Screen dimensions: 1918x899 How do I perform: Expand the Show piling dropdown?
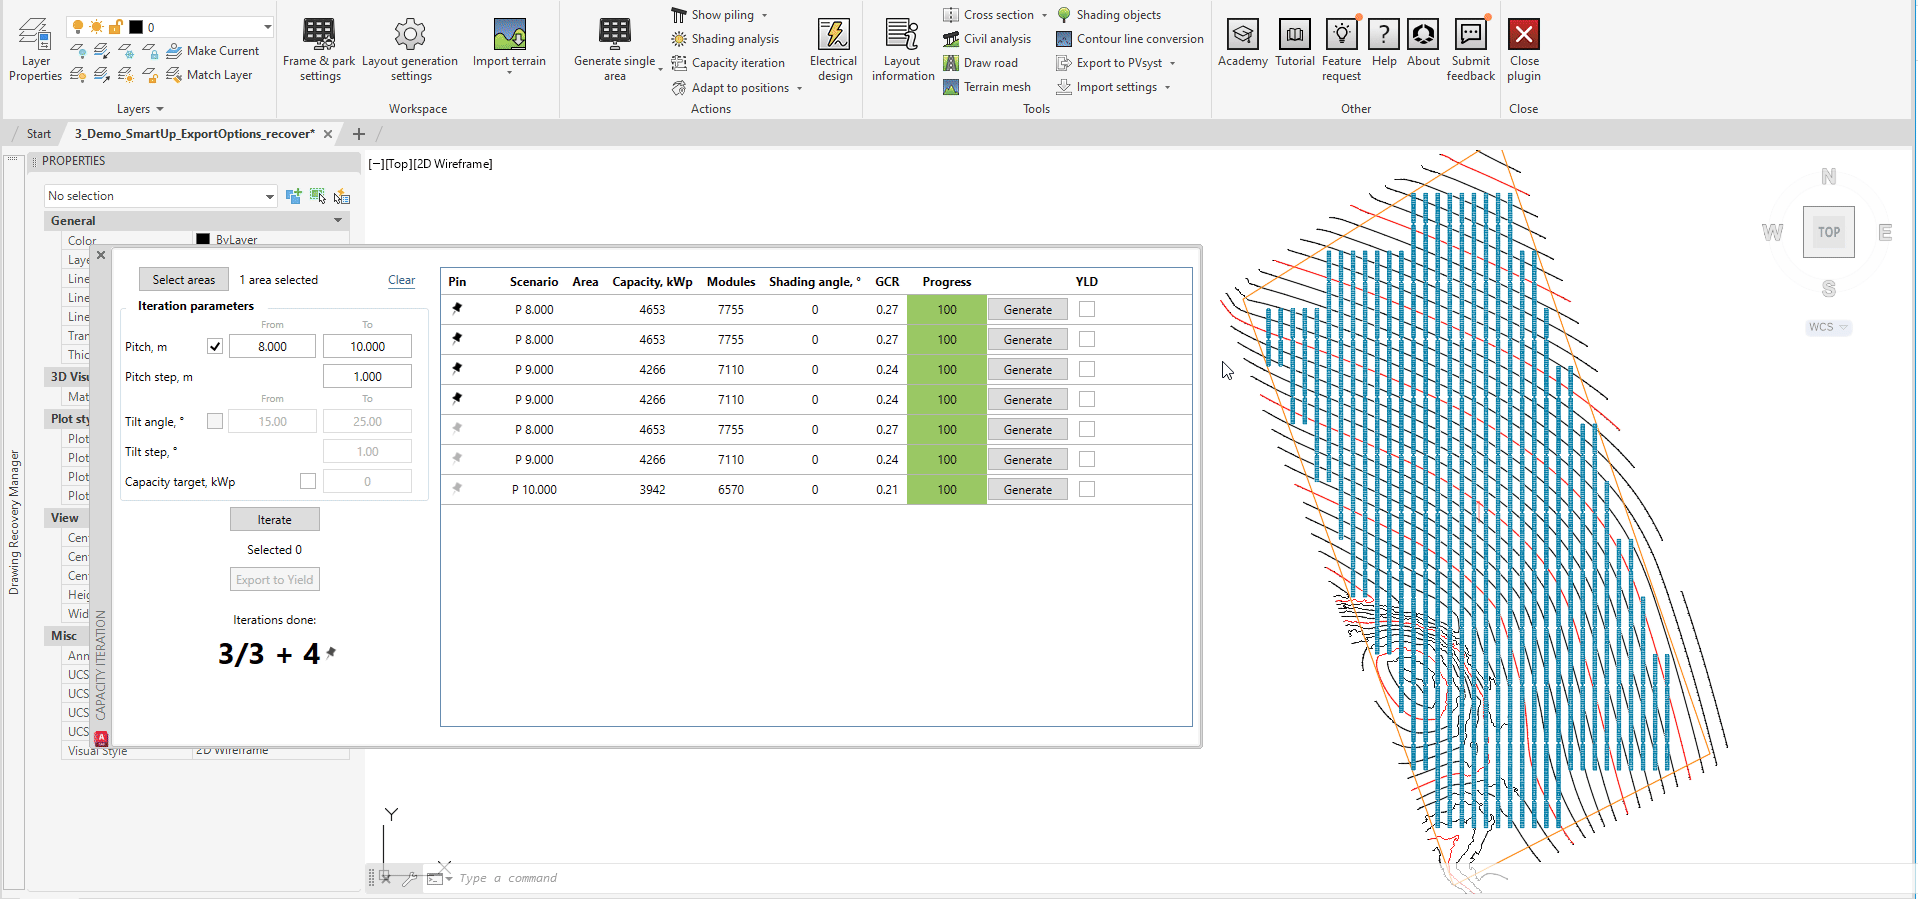pyautogui.click(x=764, y=15)
